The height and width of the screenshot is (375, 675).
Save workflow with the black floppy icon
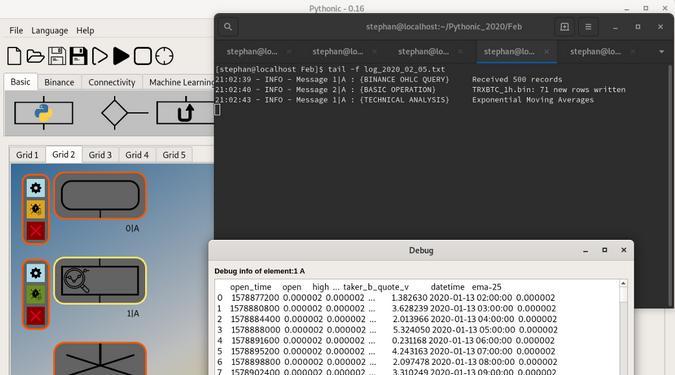[x=78, y=56]
